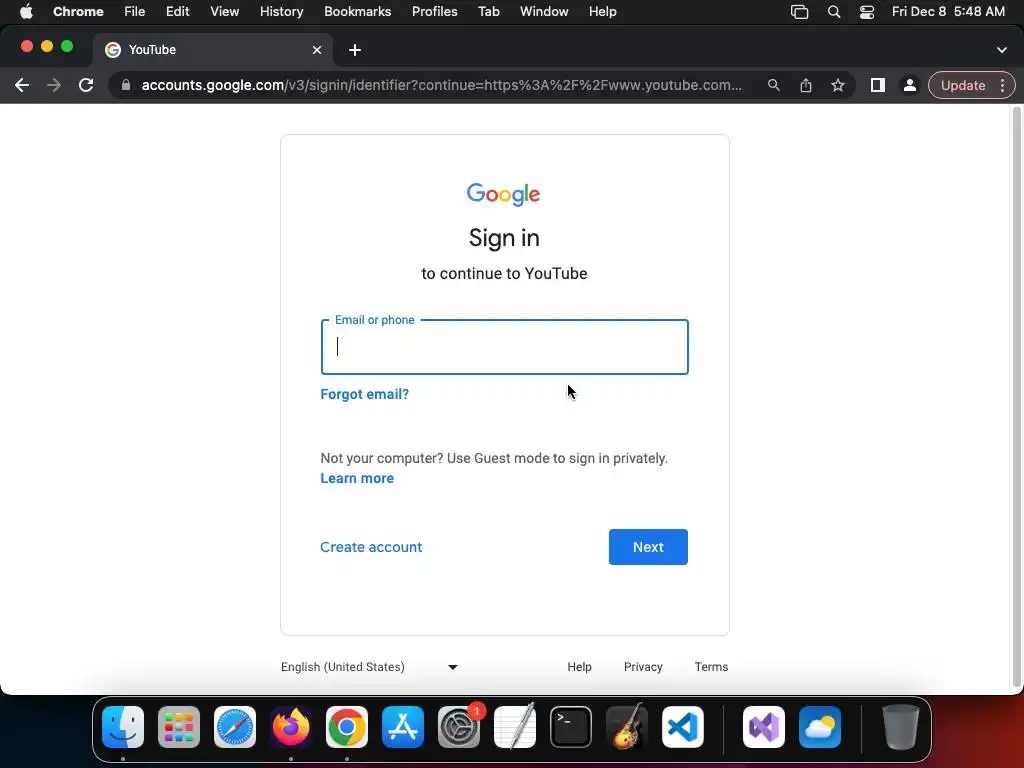The height and width of the screenshot is (768, 1024).
Task: Click the page vertical scrollbar
Action: [x=1016, y=397]
